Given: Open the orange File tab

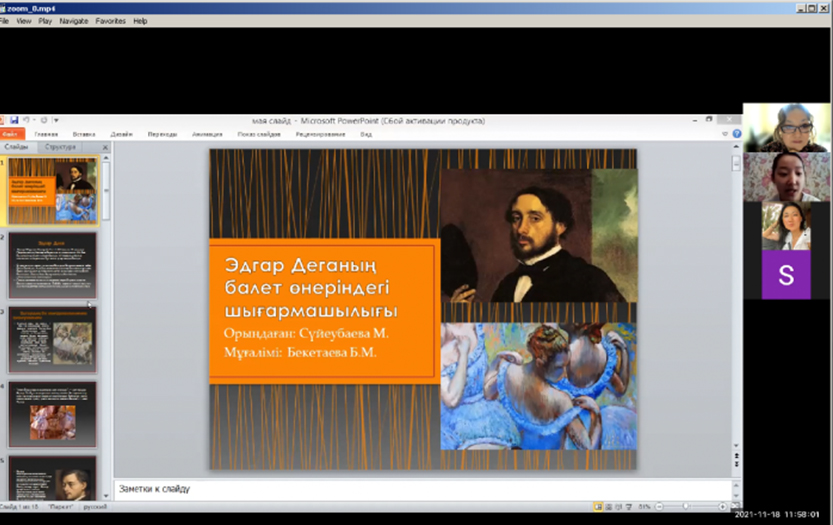Looking at the screenshot, I should click(x=12, y=134).
